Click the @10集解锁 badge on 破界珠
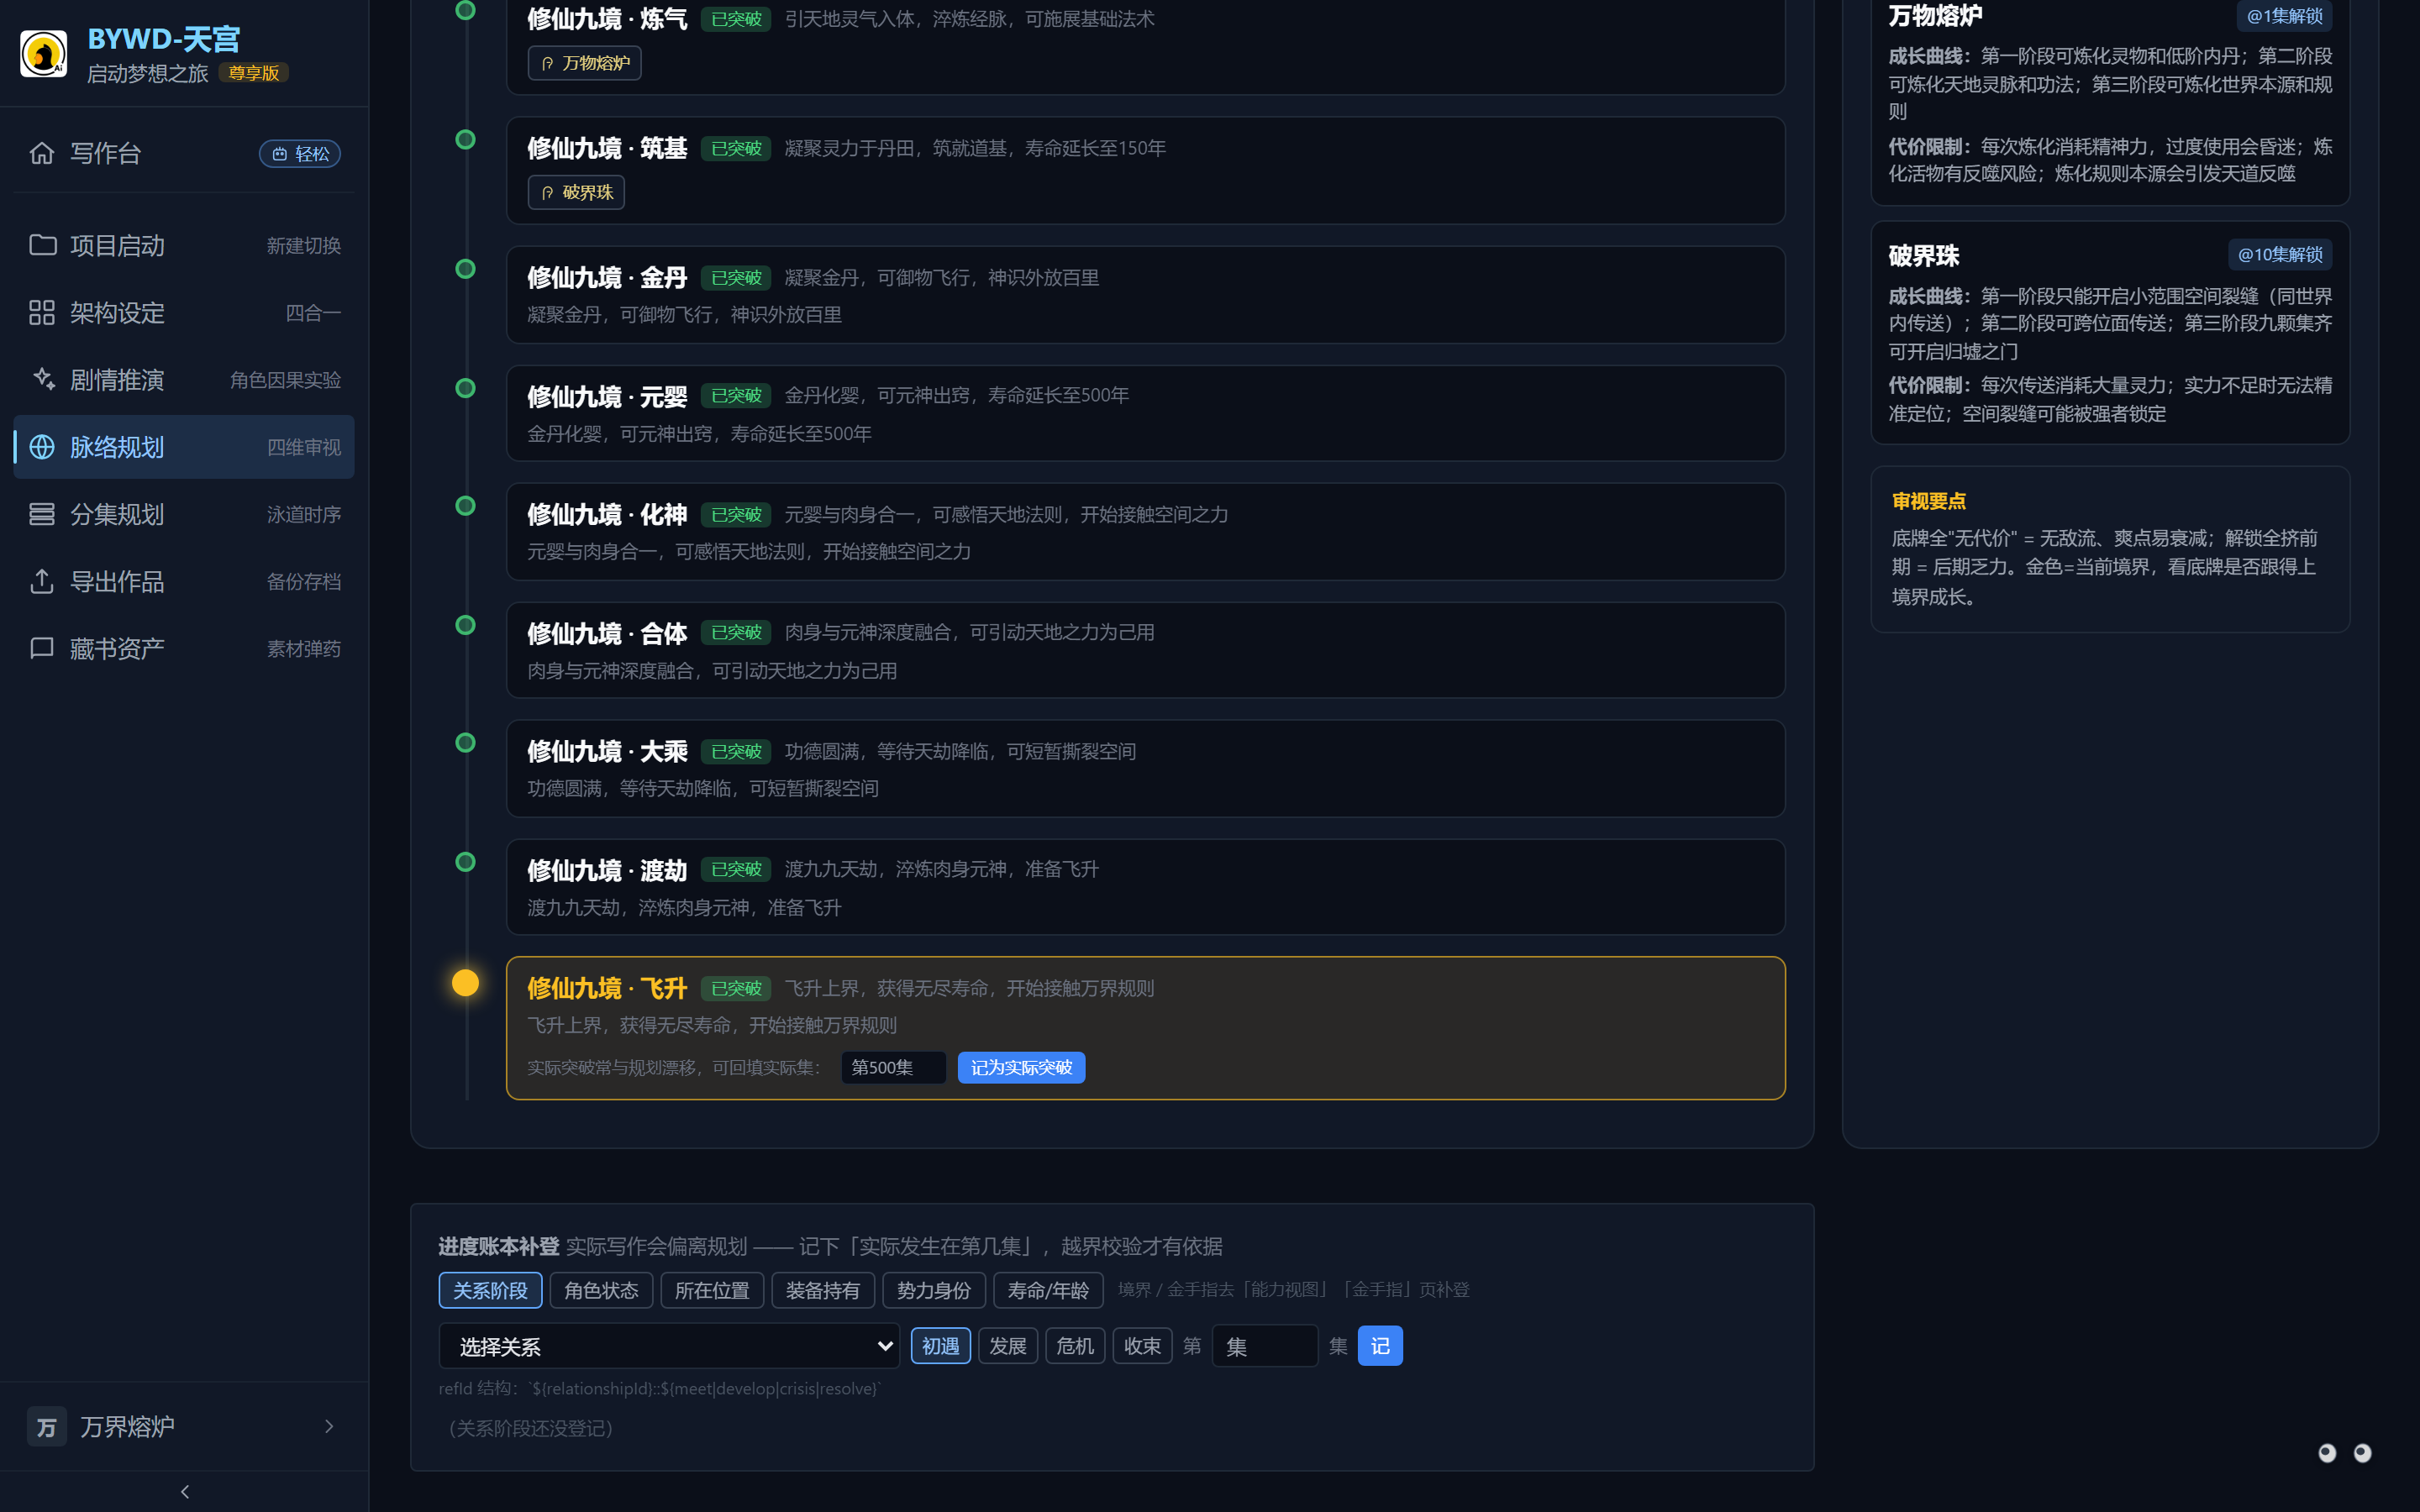This screenshot has width=2420, height=1512. pos(2280,255)
